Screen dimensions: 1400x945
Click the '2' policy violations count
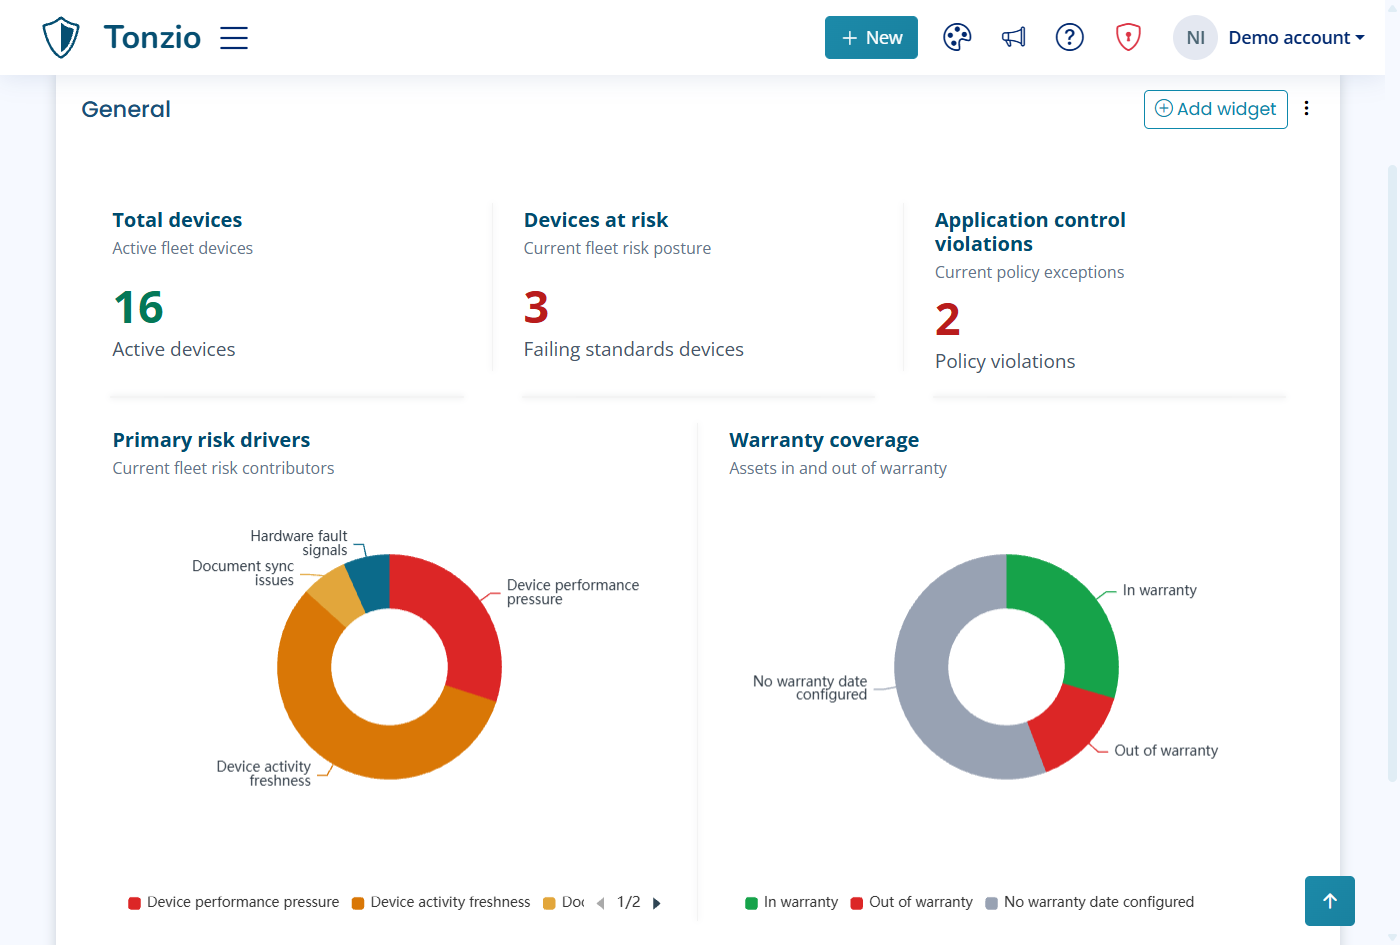pyautogui.click(x=947, y=319)
